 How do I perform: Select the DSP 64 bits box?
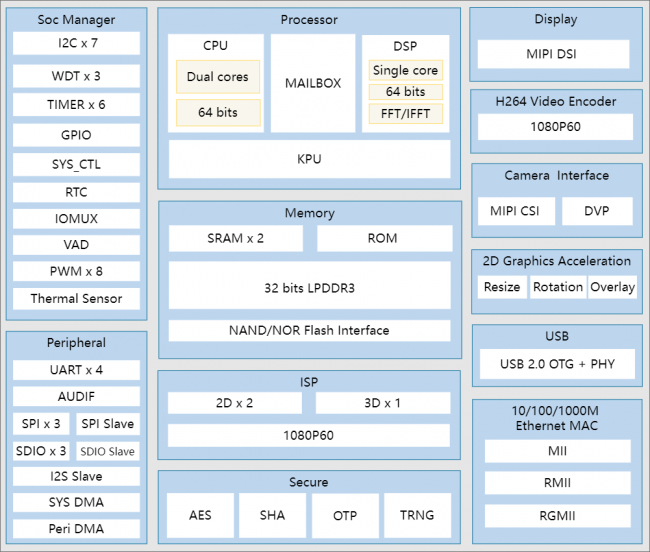point(405,92)
